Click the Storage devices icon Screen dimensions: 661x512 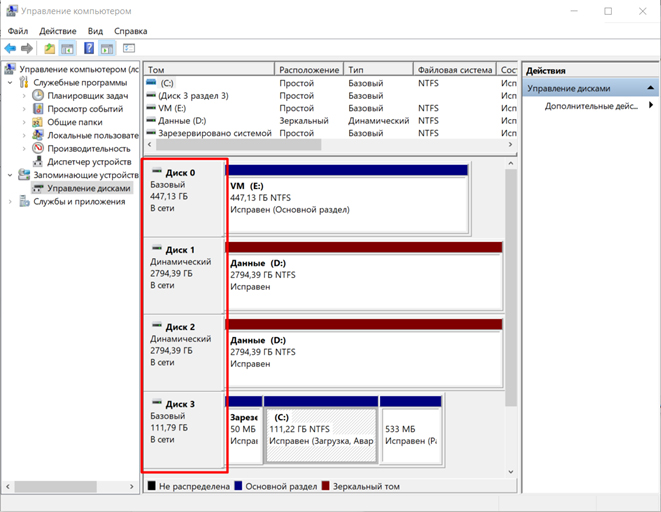(24, 174)
